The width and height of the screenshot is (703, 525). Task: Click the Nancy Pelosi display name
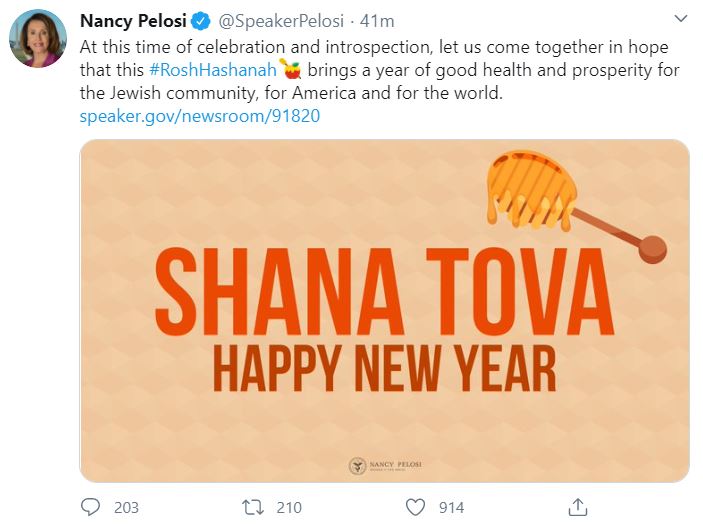pos(133,21)
